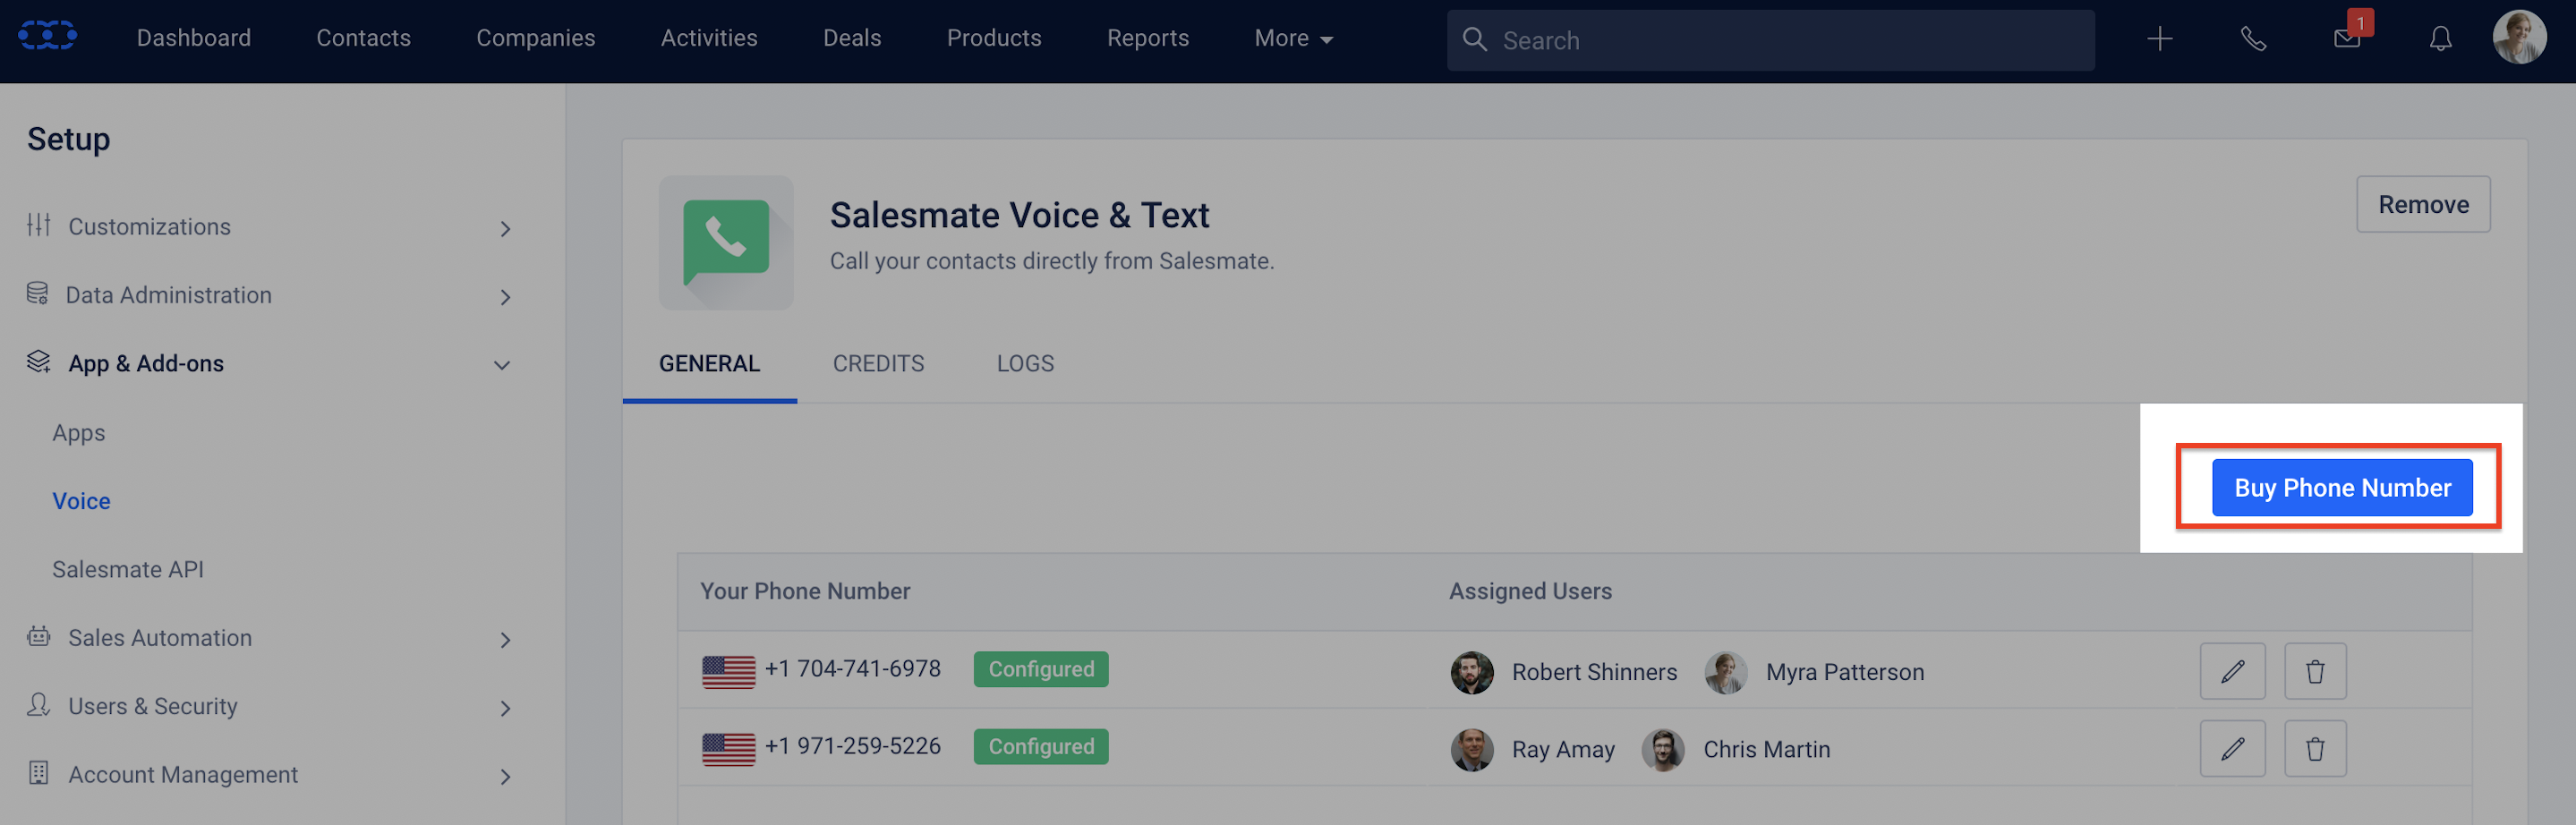The width and height of the screenshot is (2576, 825).
Task: Open your profile avatar top right
Action: click(x=2521, y=37)
